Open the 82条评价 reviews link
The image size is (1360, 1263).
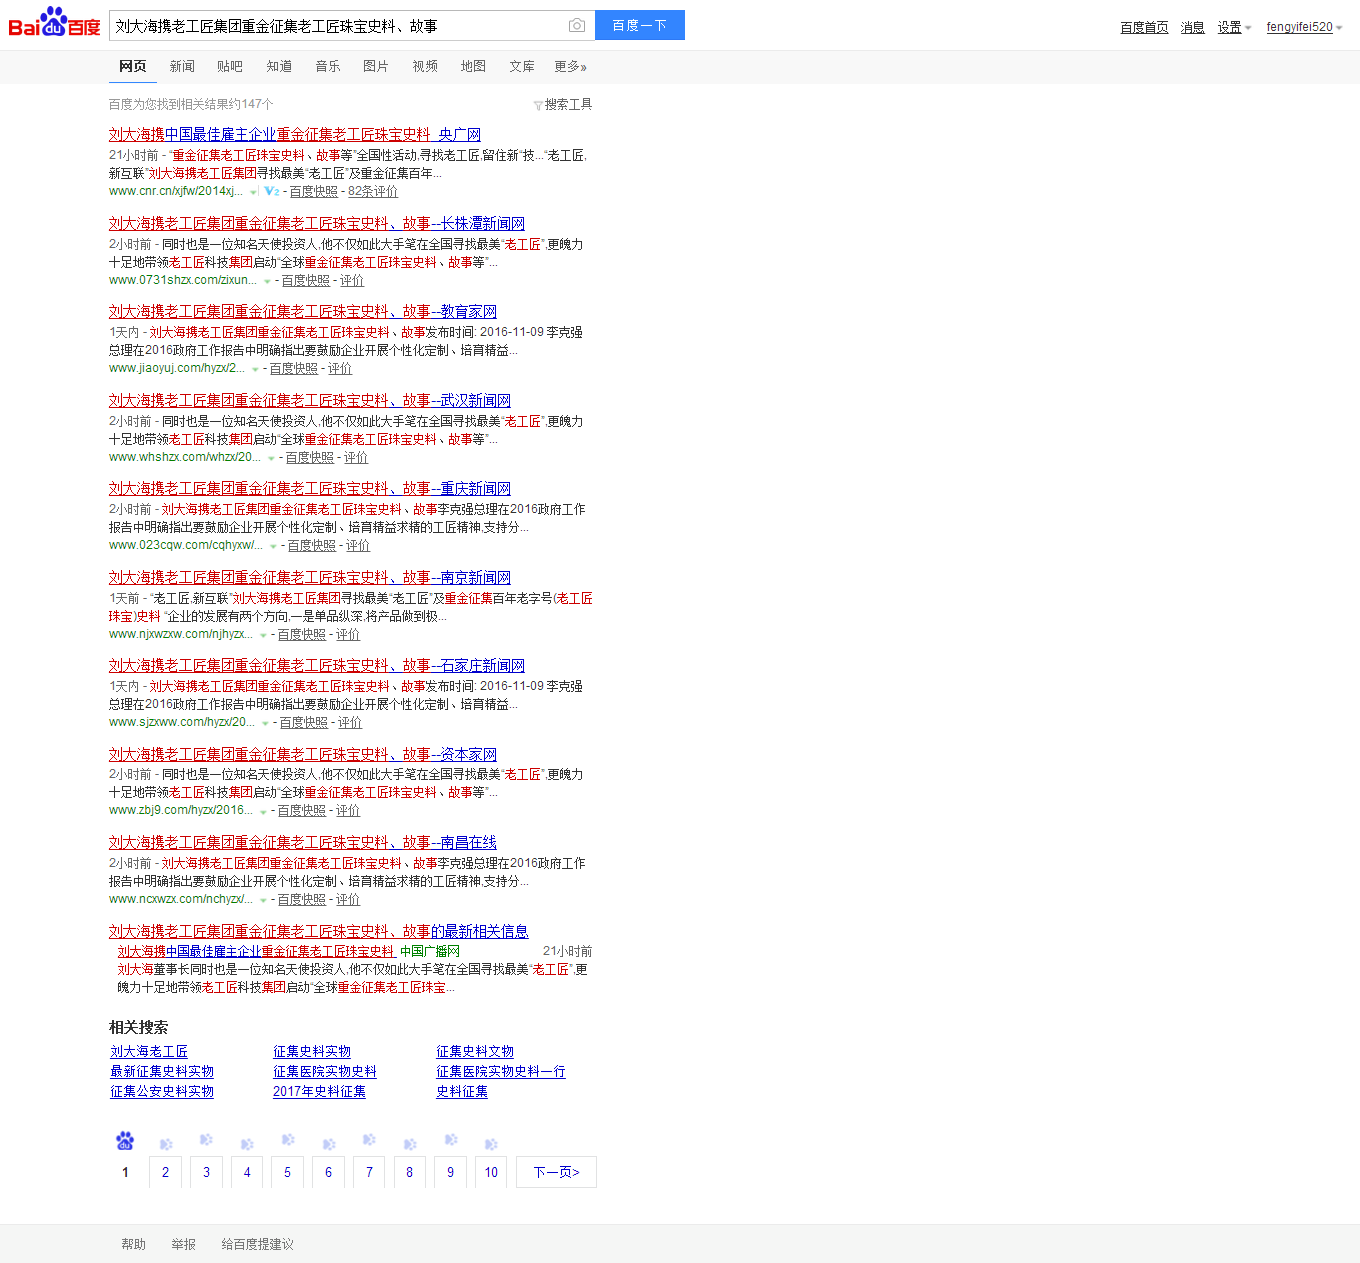click(x=373, y=191)
